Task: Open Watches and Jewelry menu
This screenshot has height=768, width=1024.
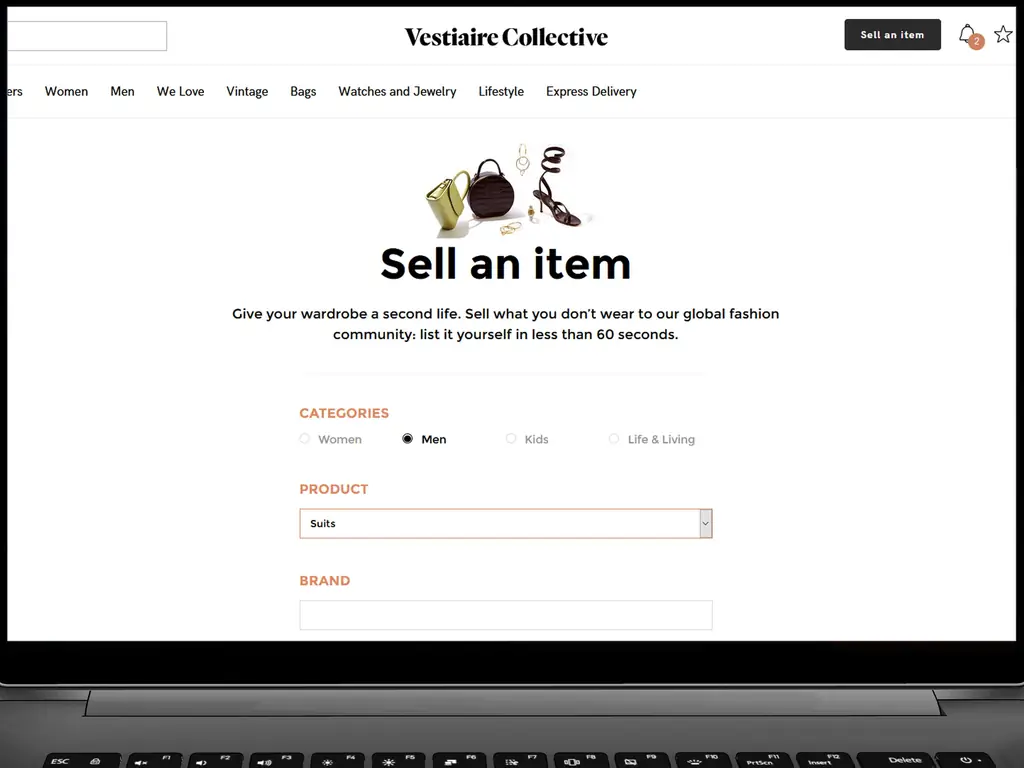Action: pos(397,91)
